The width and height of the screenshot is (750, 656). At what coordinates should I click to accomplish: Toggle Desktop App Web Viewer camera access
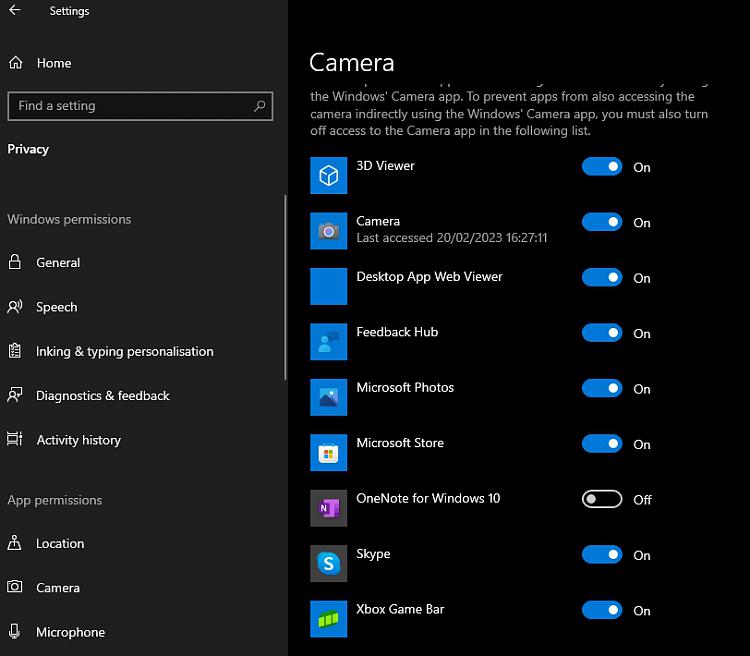[x=602, y=278]
